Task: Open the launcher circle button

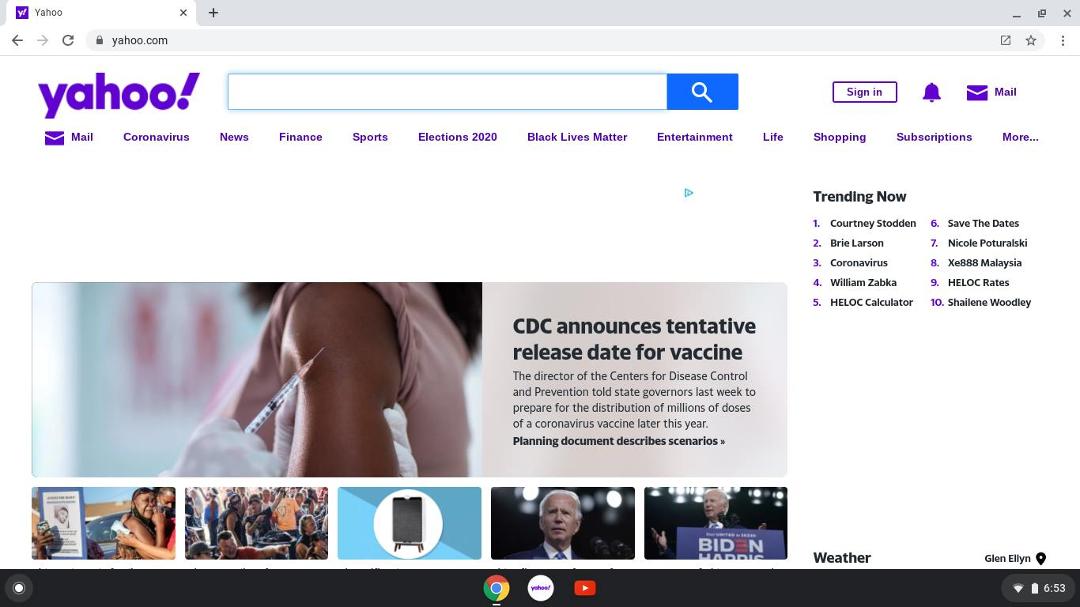Action: pyautogui.click(x=19, y=588)
